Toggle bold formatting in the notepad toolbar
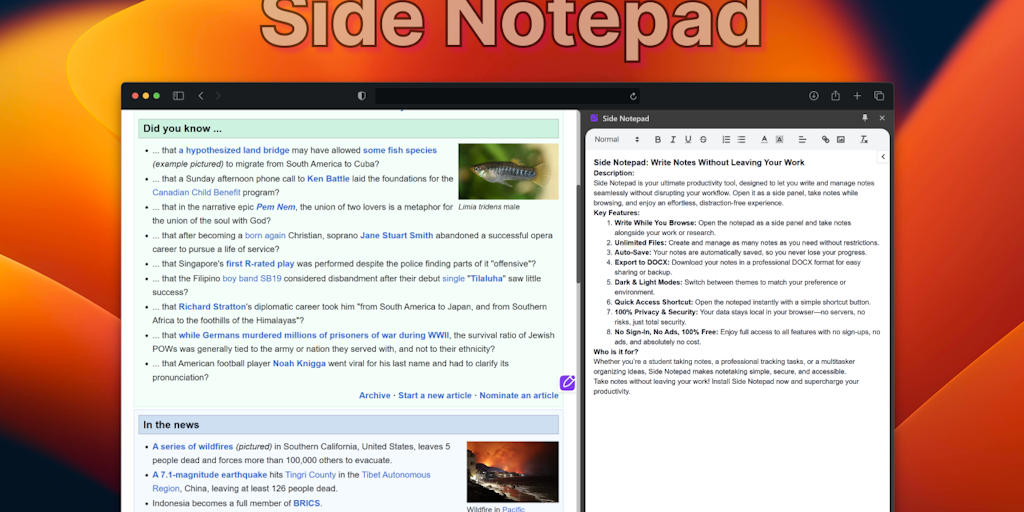The image size is (1024, 512). [x=658, y=139]
